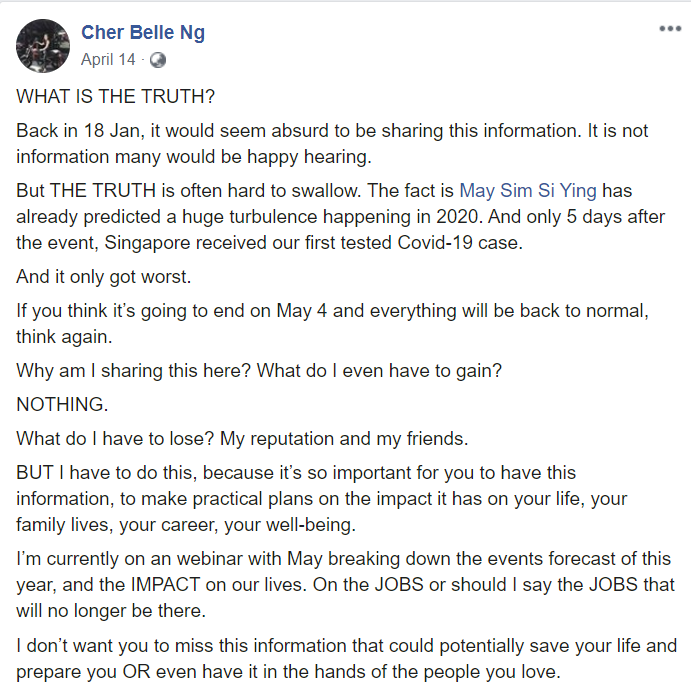Open the post options three-dot menu

pos(669,29)
